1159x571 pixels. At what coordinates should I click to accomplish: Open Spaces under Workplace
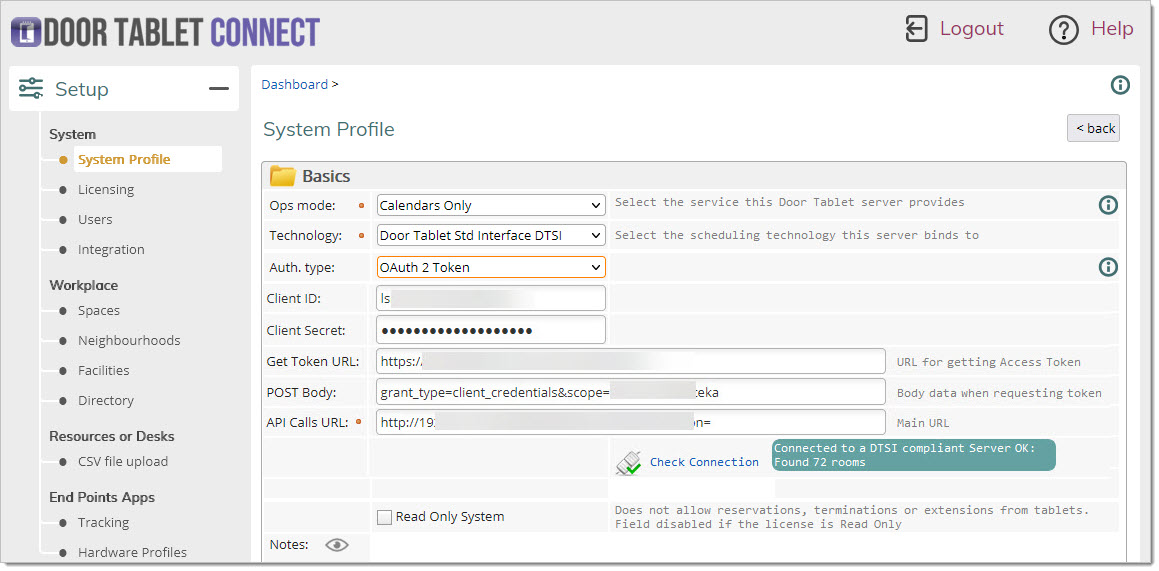coord(99,311)
